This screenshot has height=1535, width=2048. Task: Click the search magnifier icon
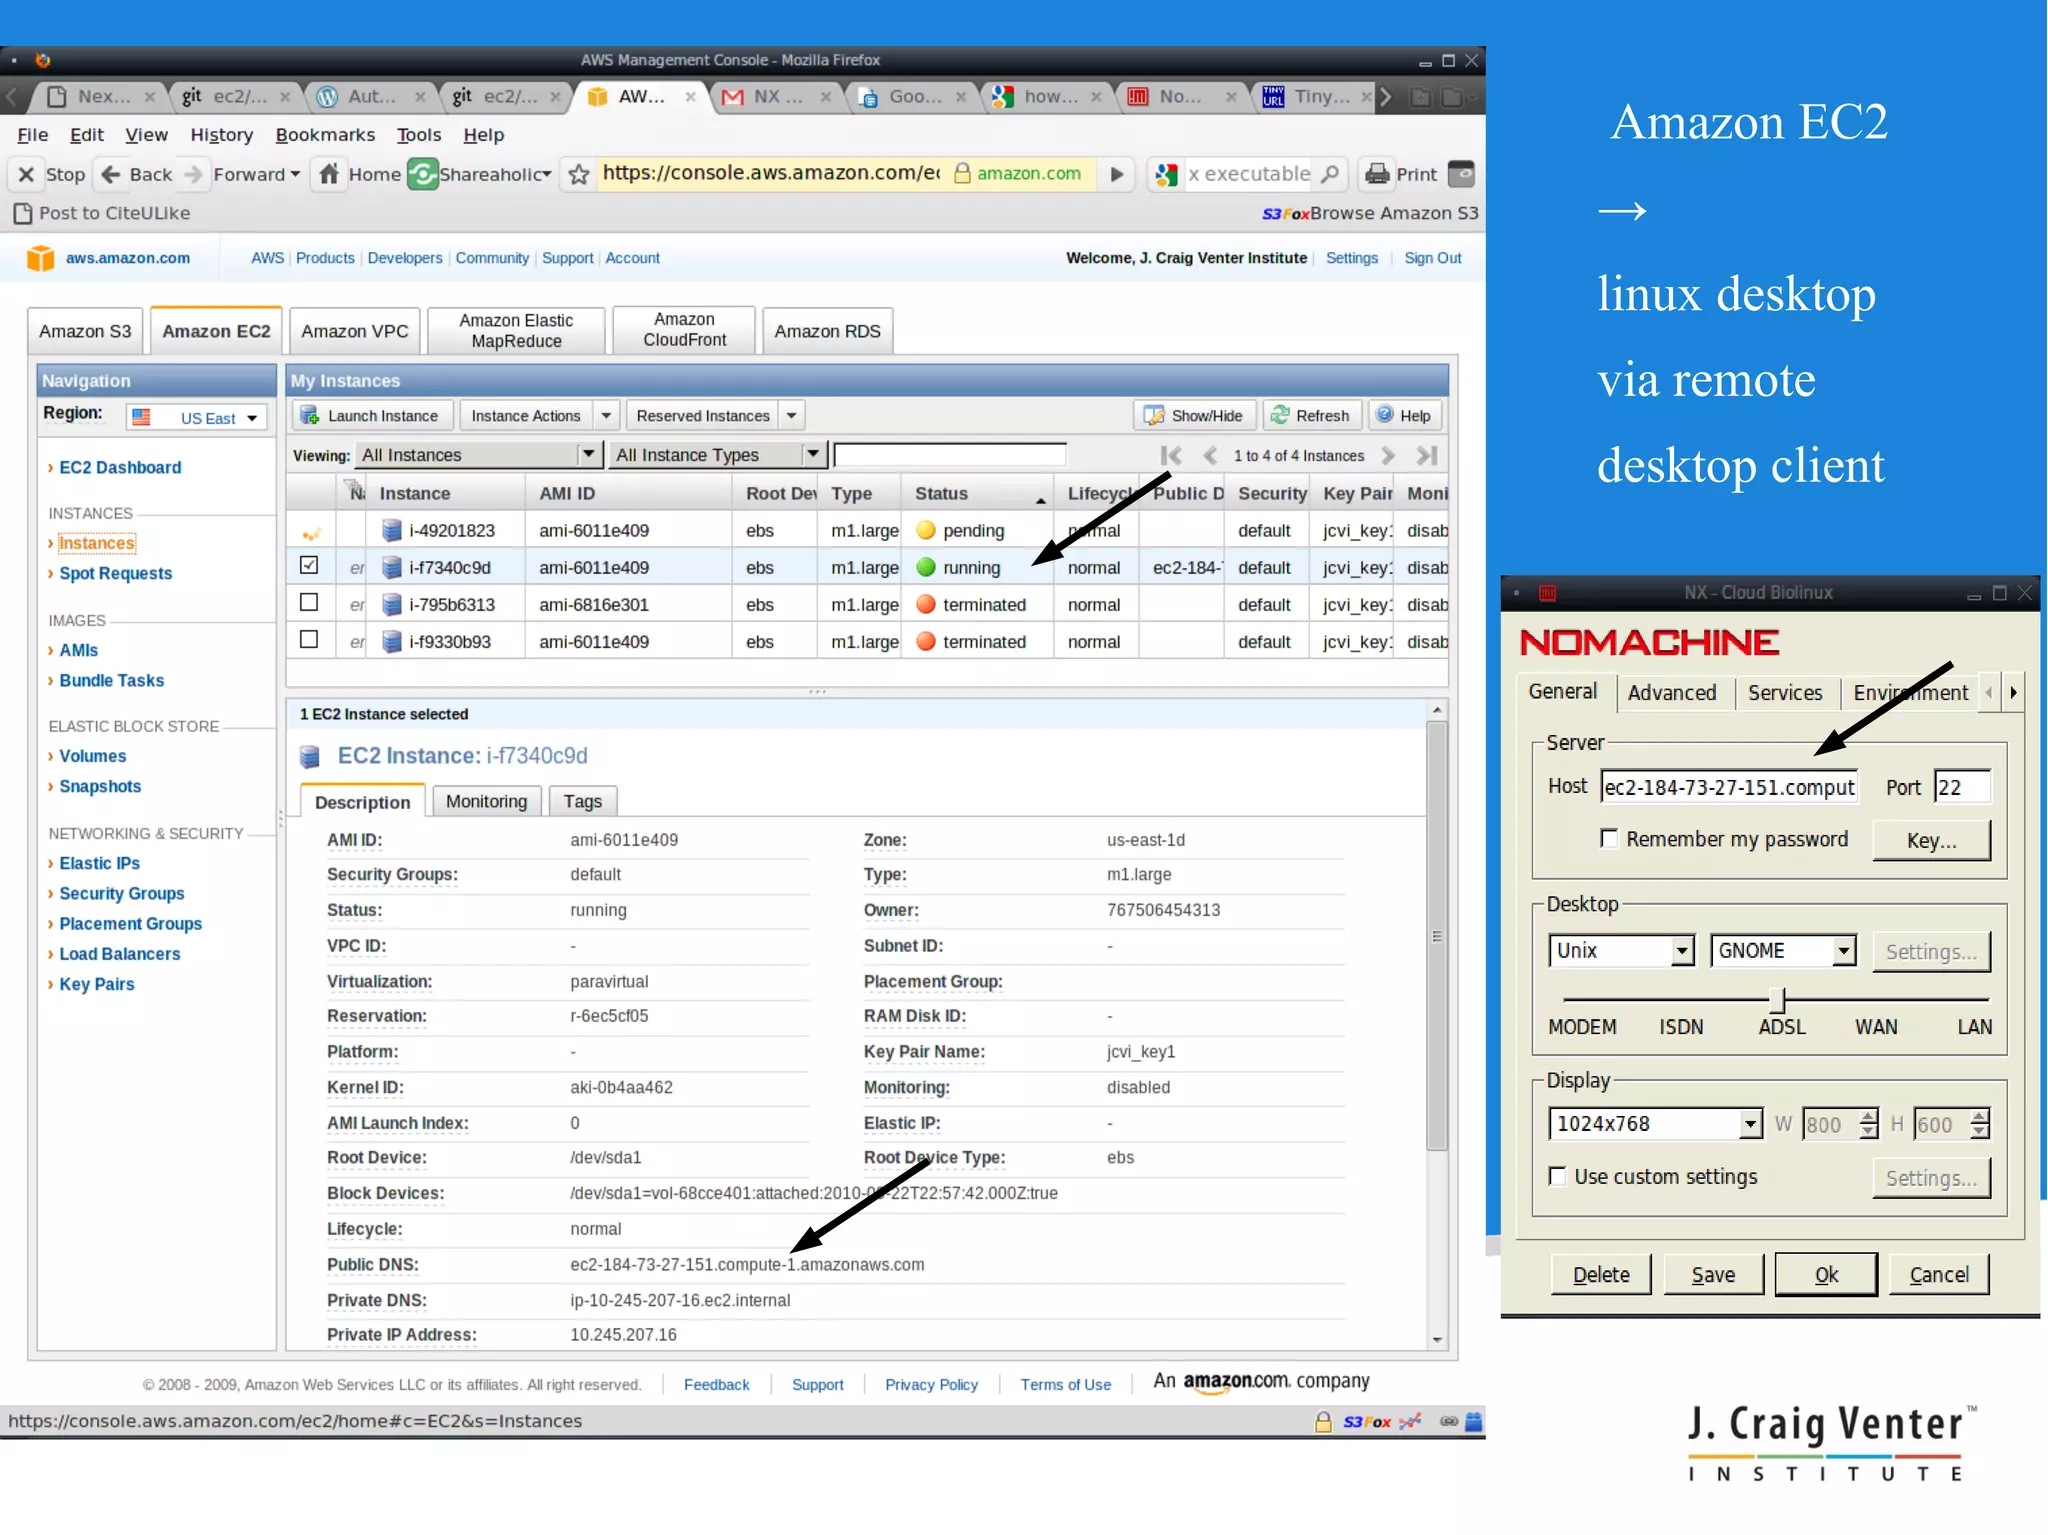[x=1330, y=174]
